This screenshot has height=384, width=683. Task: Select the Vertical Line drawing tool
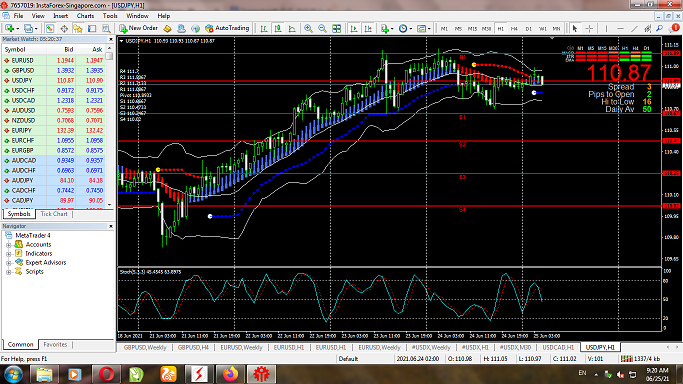606,28
